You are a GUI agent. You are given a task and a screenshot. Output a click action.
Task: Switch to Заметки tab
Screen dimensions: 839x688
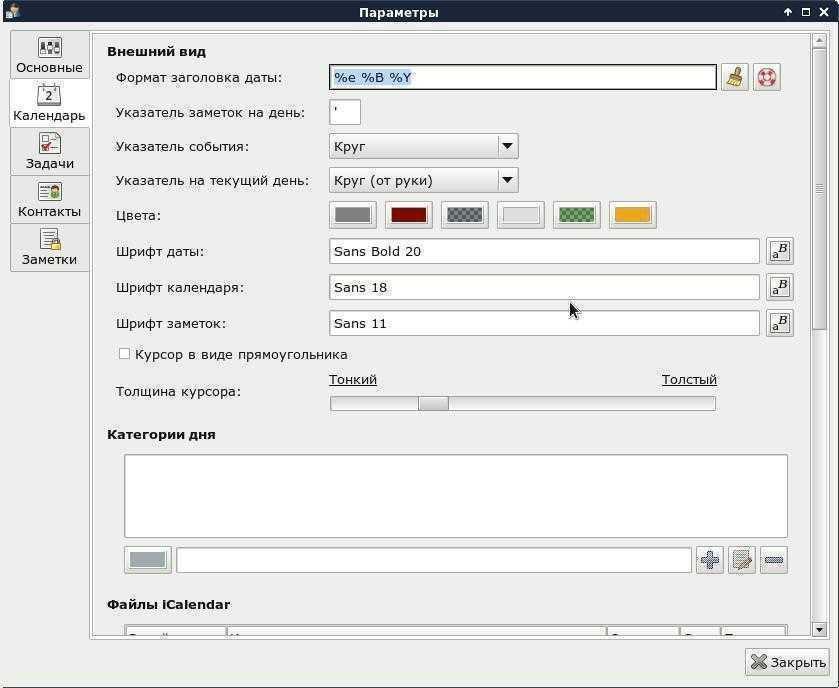click(49, 247)
